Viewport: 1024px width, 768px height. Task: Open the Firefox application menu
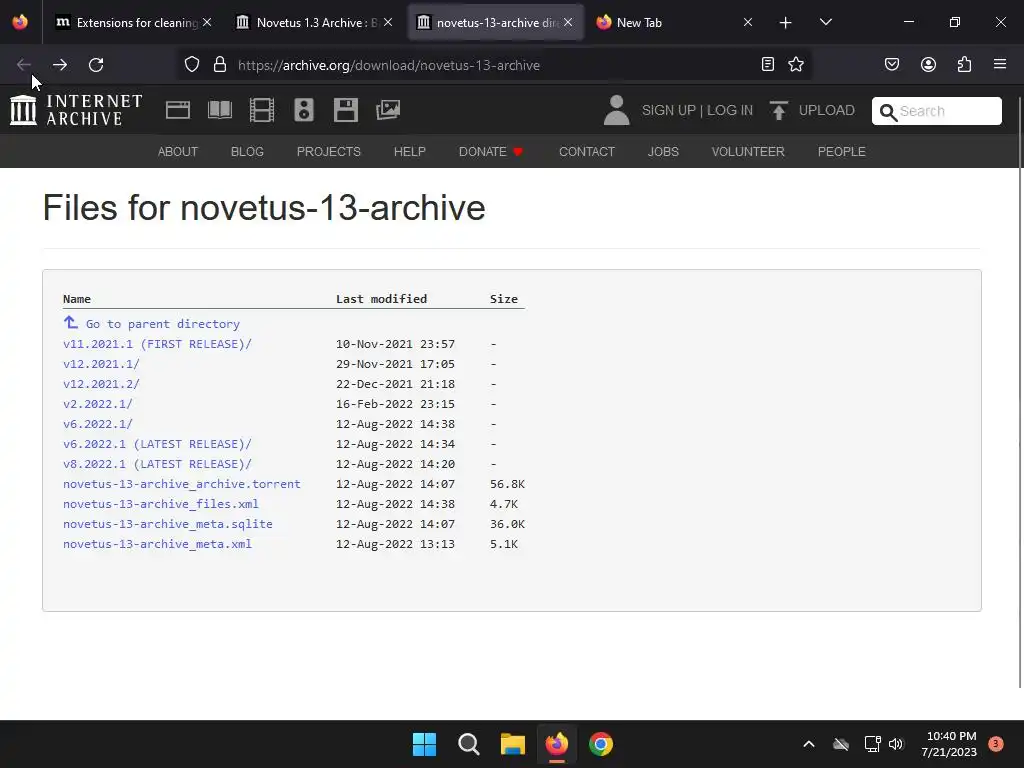pyautogui.click(x=1000, y=64)
